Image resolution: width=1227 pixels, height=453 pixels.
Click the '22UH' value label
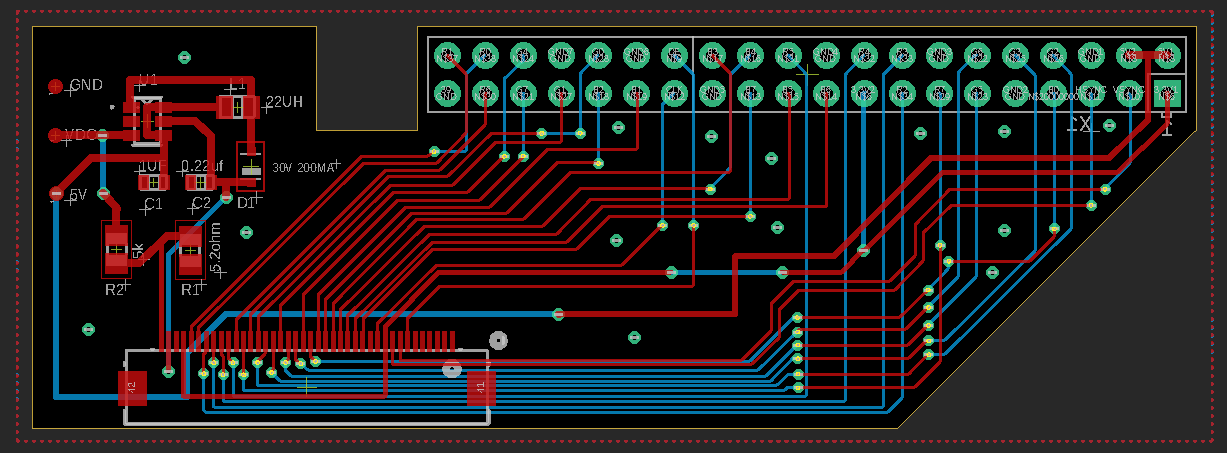(284, 101)
